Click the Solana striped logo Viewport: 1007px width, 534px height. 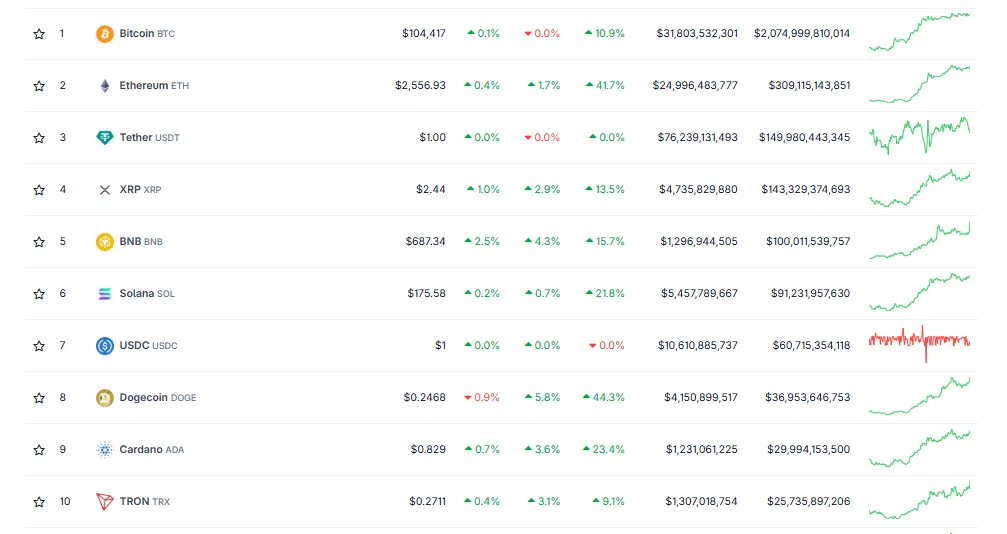[105, 294]
